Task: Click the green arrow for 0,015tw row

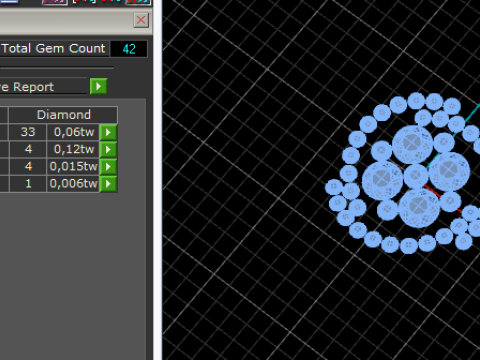Action: tap(108, 166)
